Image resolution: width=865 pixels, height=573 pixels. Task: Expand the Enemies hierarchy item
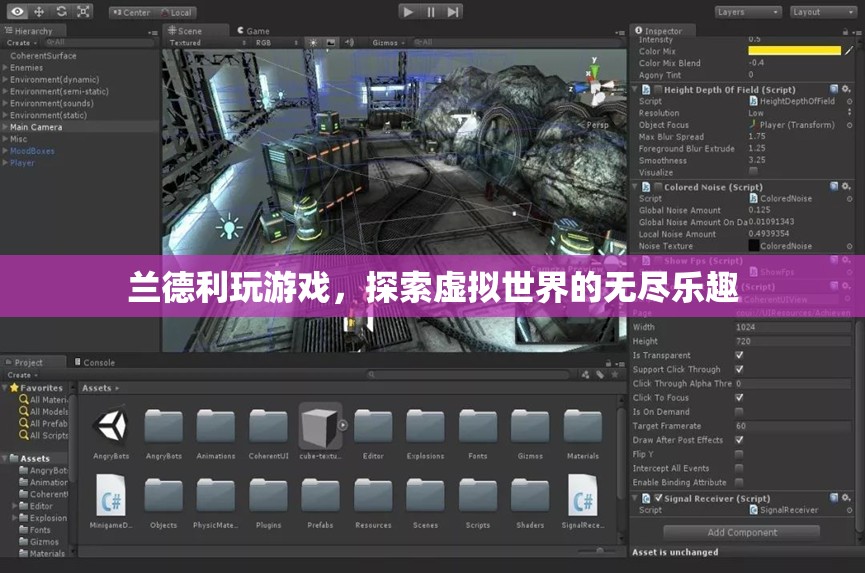[x=5, y=67]
